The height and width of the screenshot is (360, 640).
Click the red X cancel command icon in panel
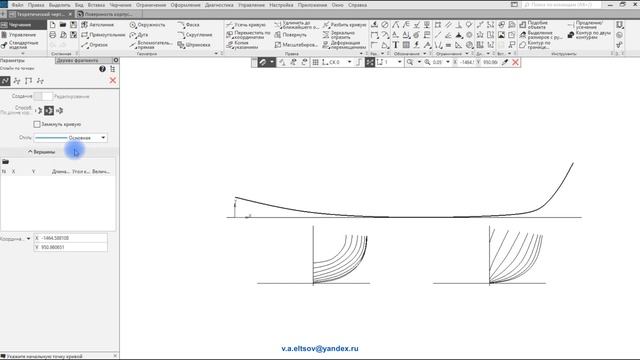pyautogui.click(x=113, y=81)
